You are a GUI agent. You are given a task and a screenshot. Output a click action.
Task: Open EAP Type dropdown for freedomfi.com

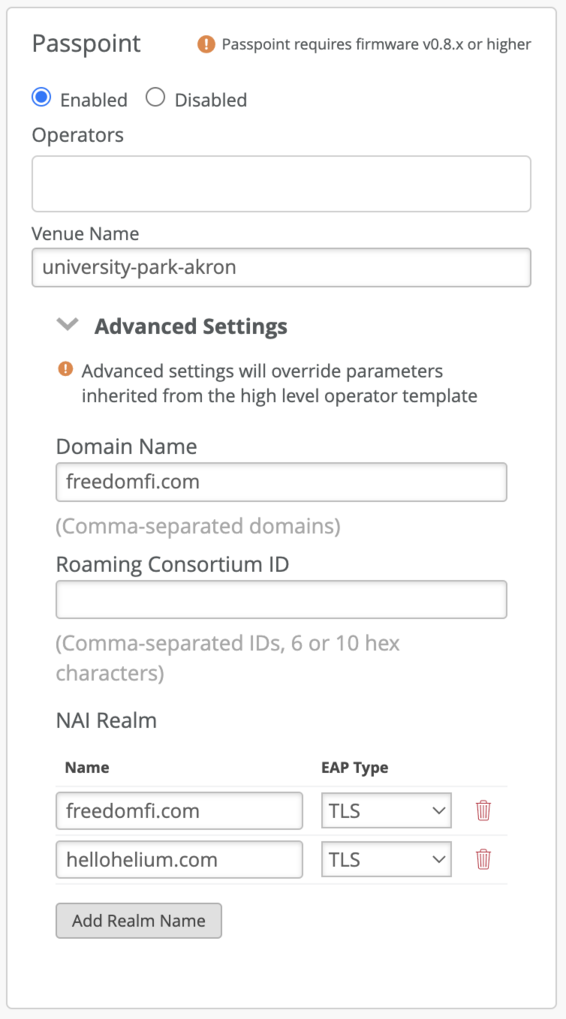click(387, 810)
